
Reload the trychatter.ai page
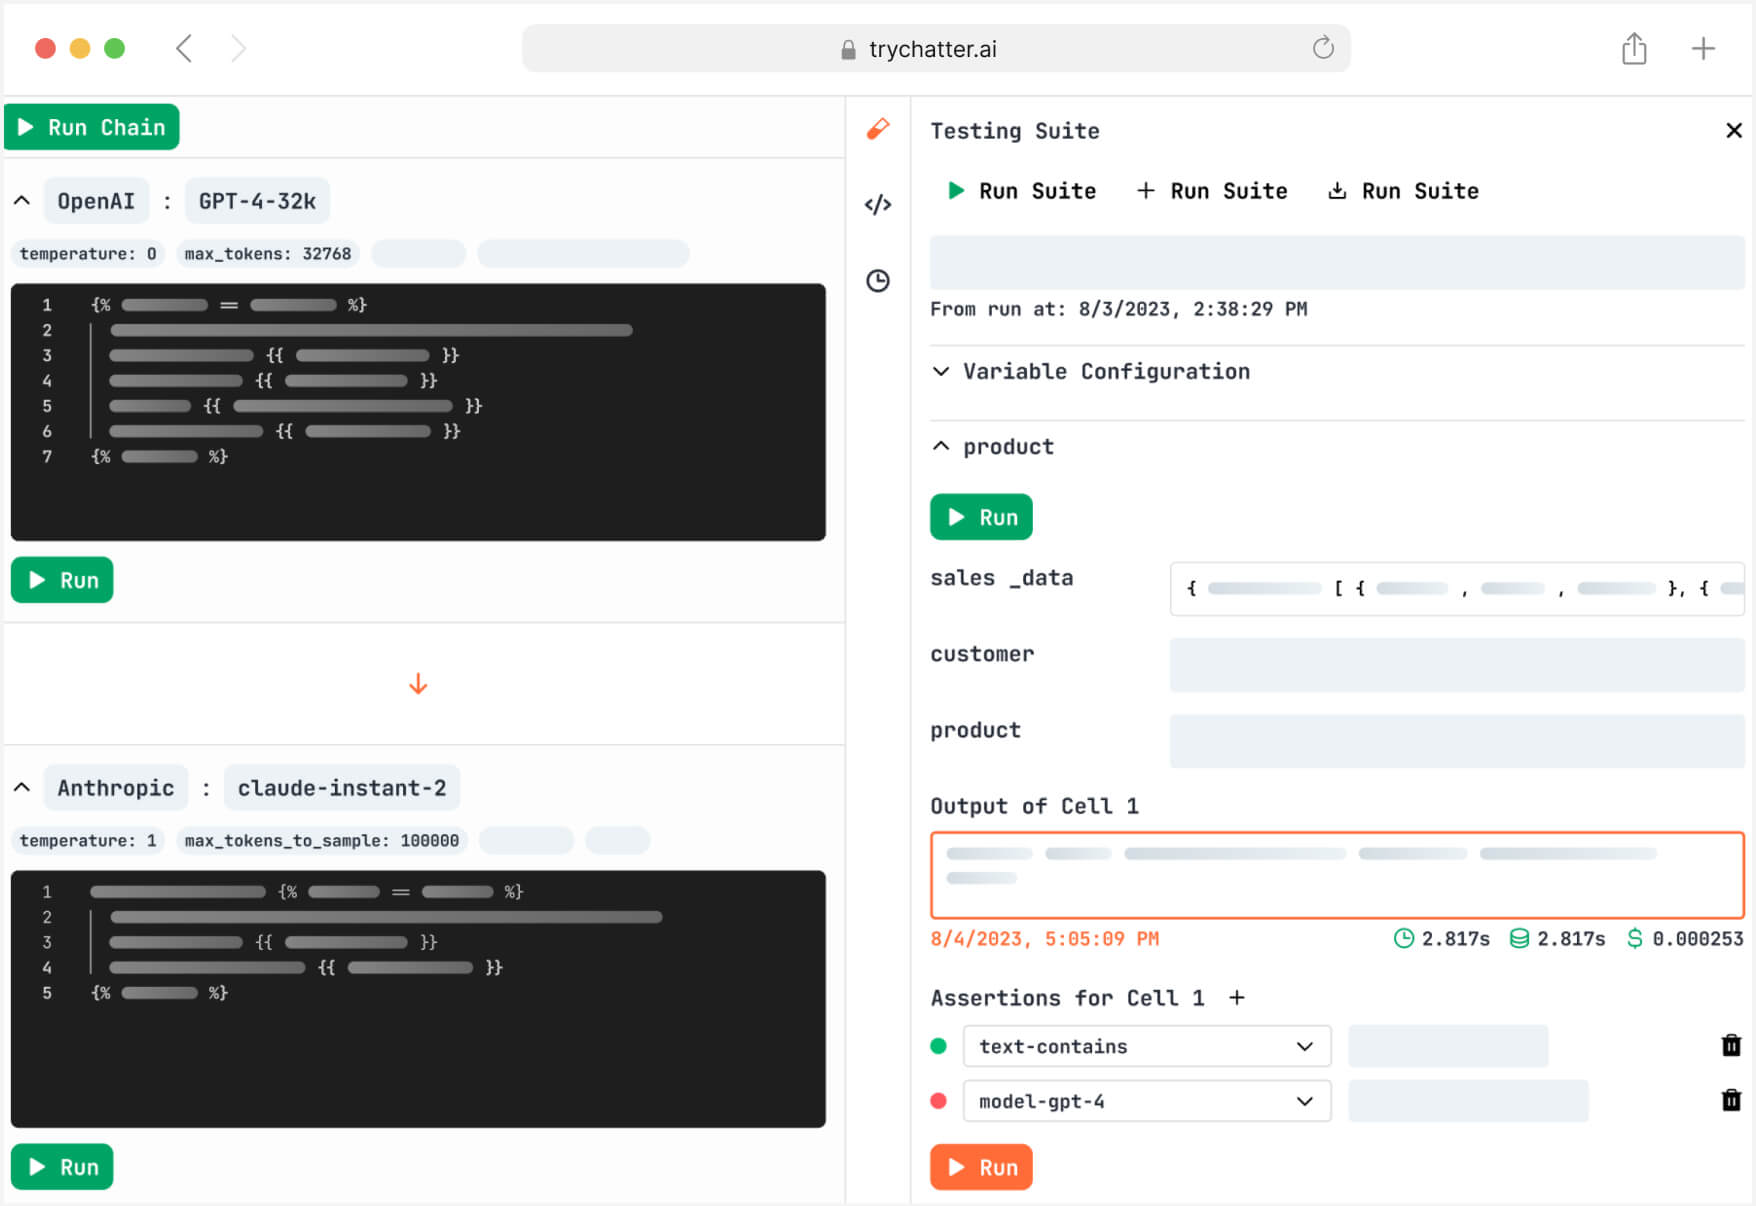[1322, 48]
